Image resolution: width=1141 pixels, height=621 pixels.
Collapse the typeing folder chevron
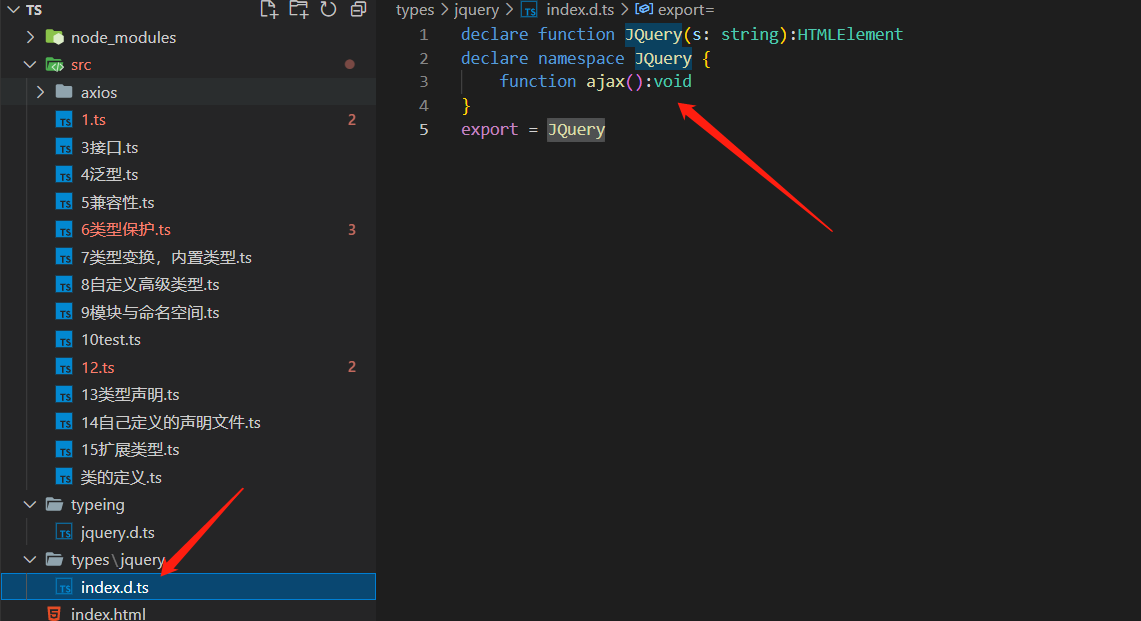point(30,505)
